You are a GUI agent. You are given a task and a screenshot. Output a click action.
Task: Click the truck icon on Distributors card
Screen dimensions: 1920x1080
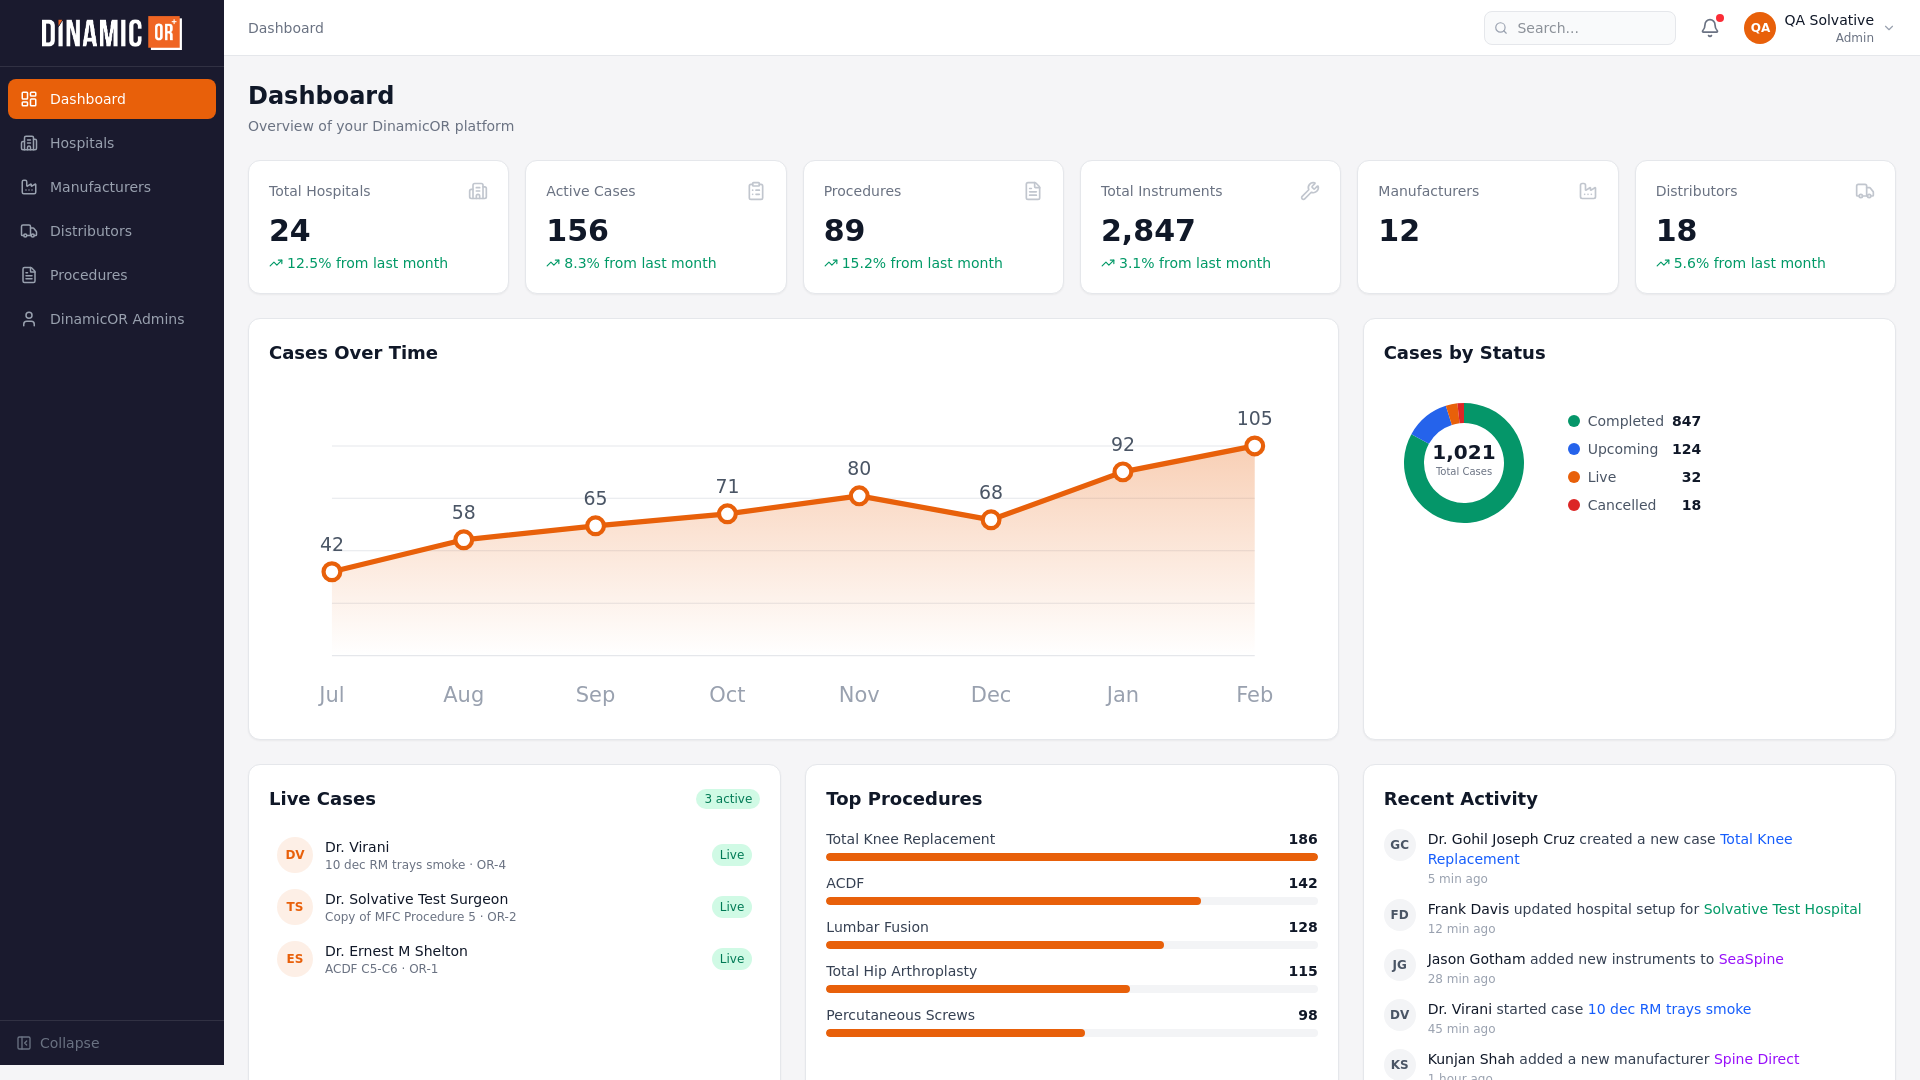(1865, 191)
